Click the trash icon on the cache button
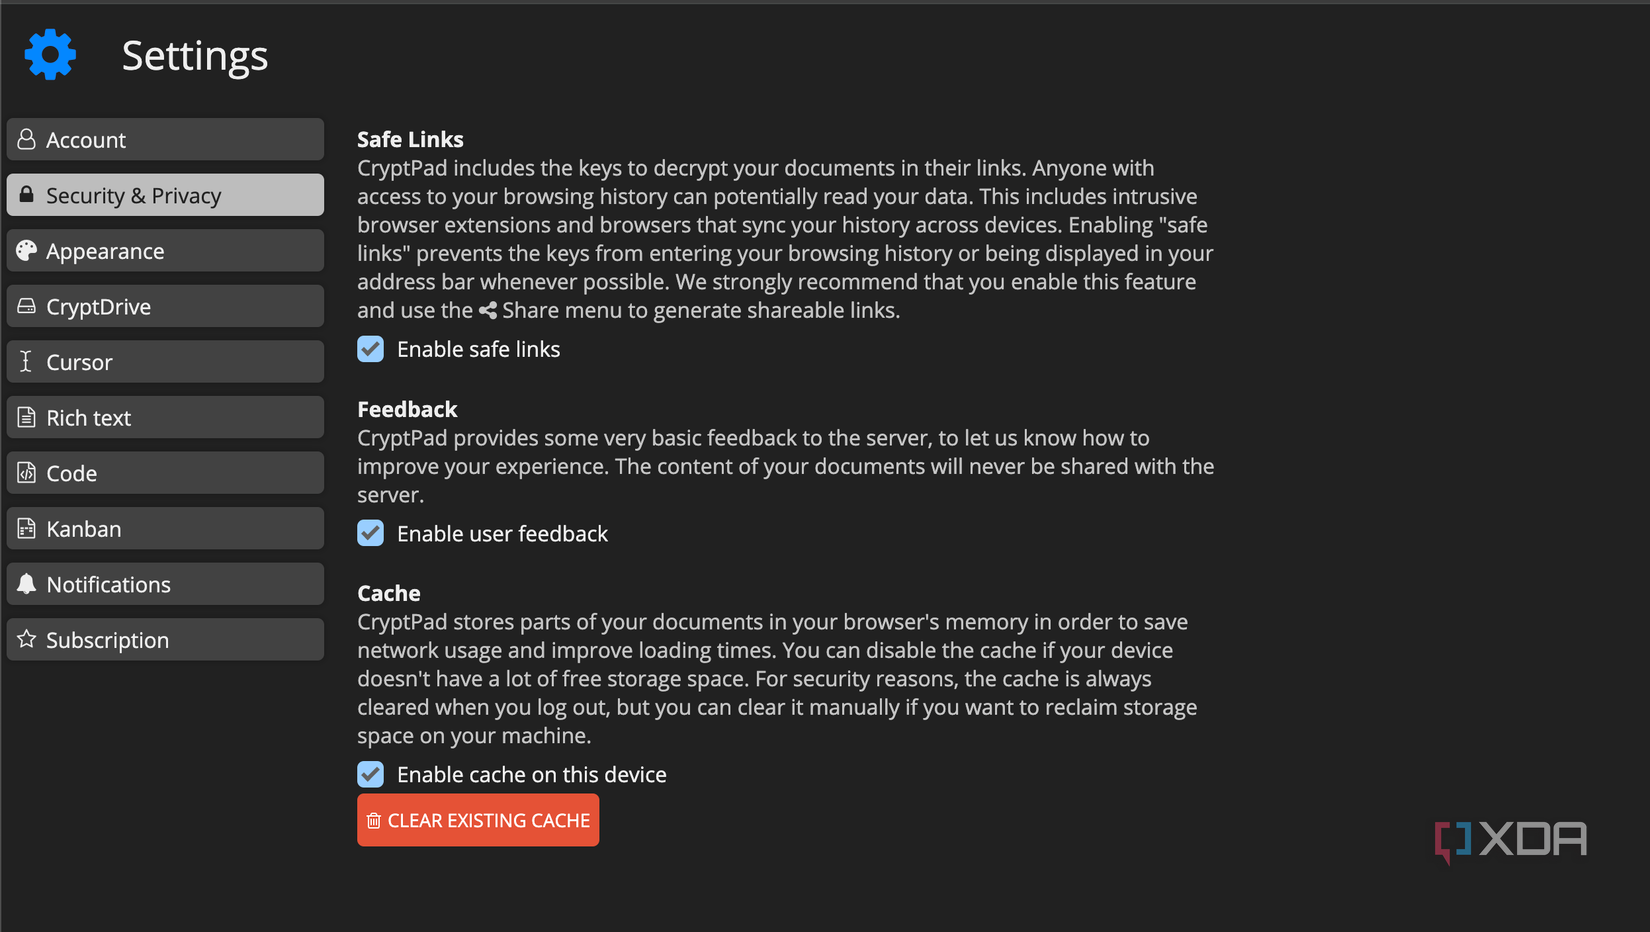This screenshot has width=1650, height=932. pos(375,820)
